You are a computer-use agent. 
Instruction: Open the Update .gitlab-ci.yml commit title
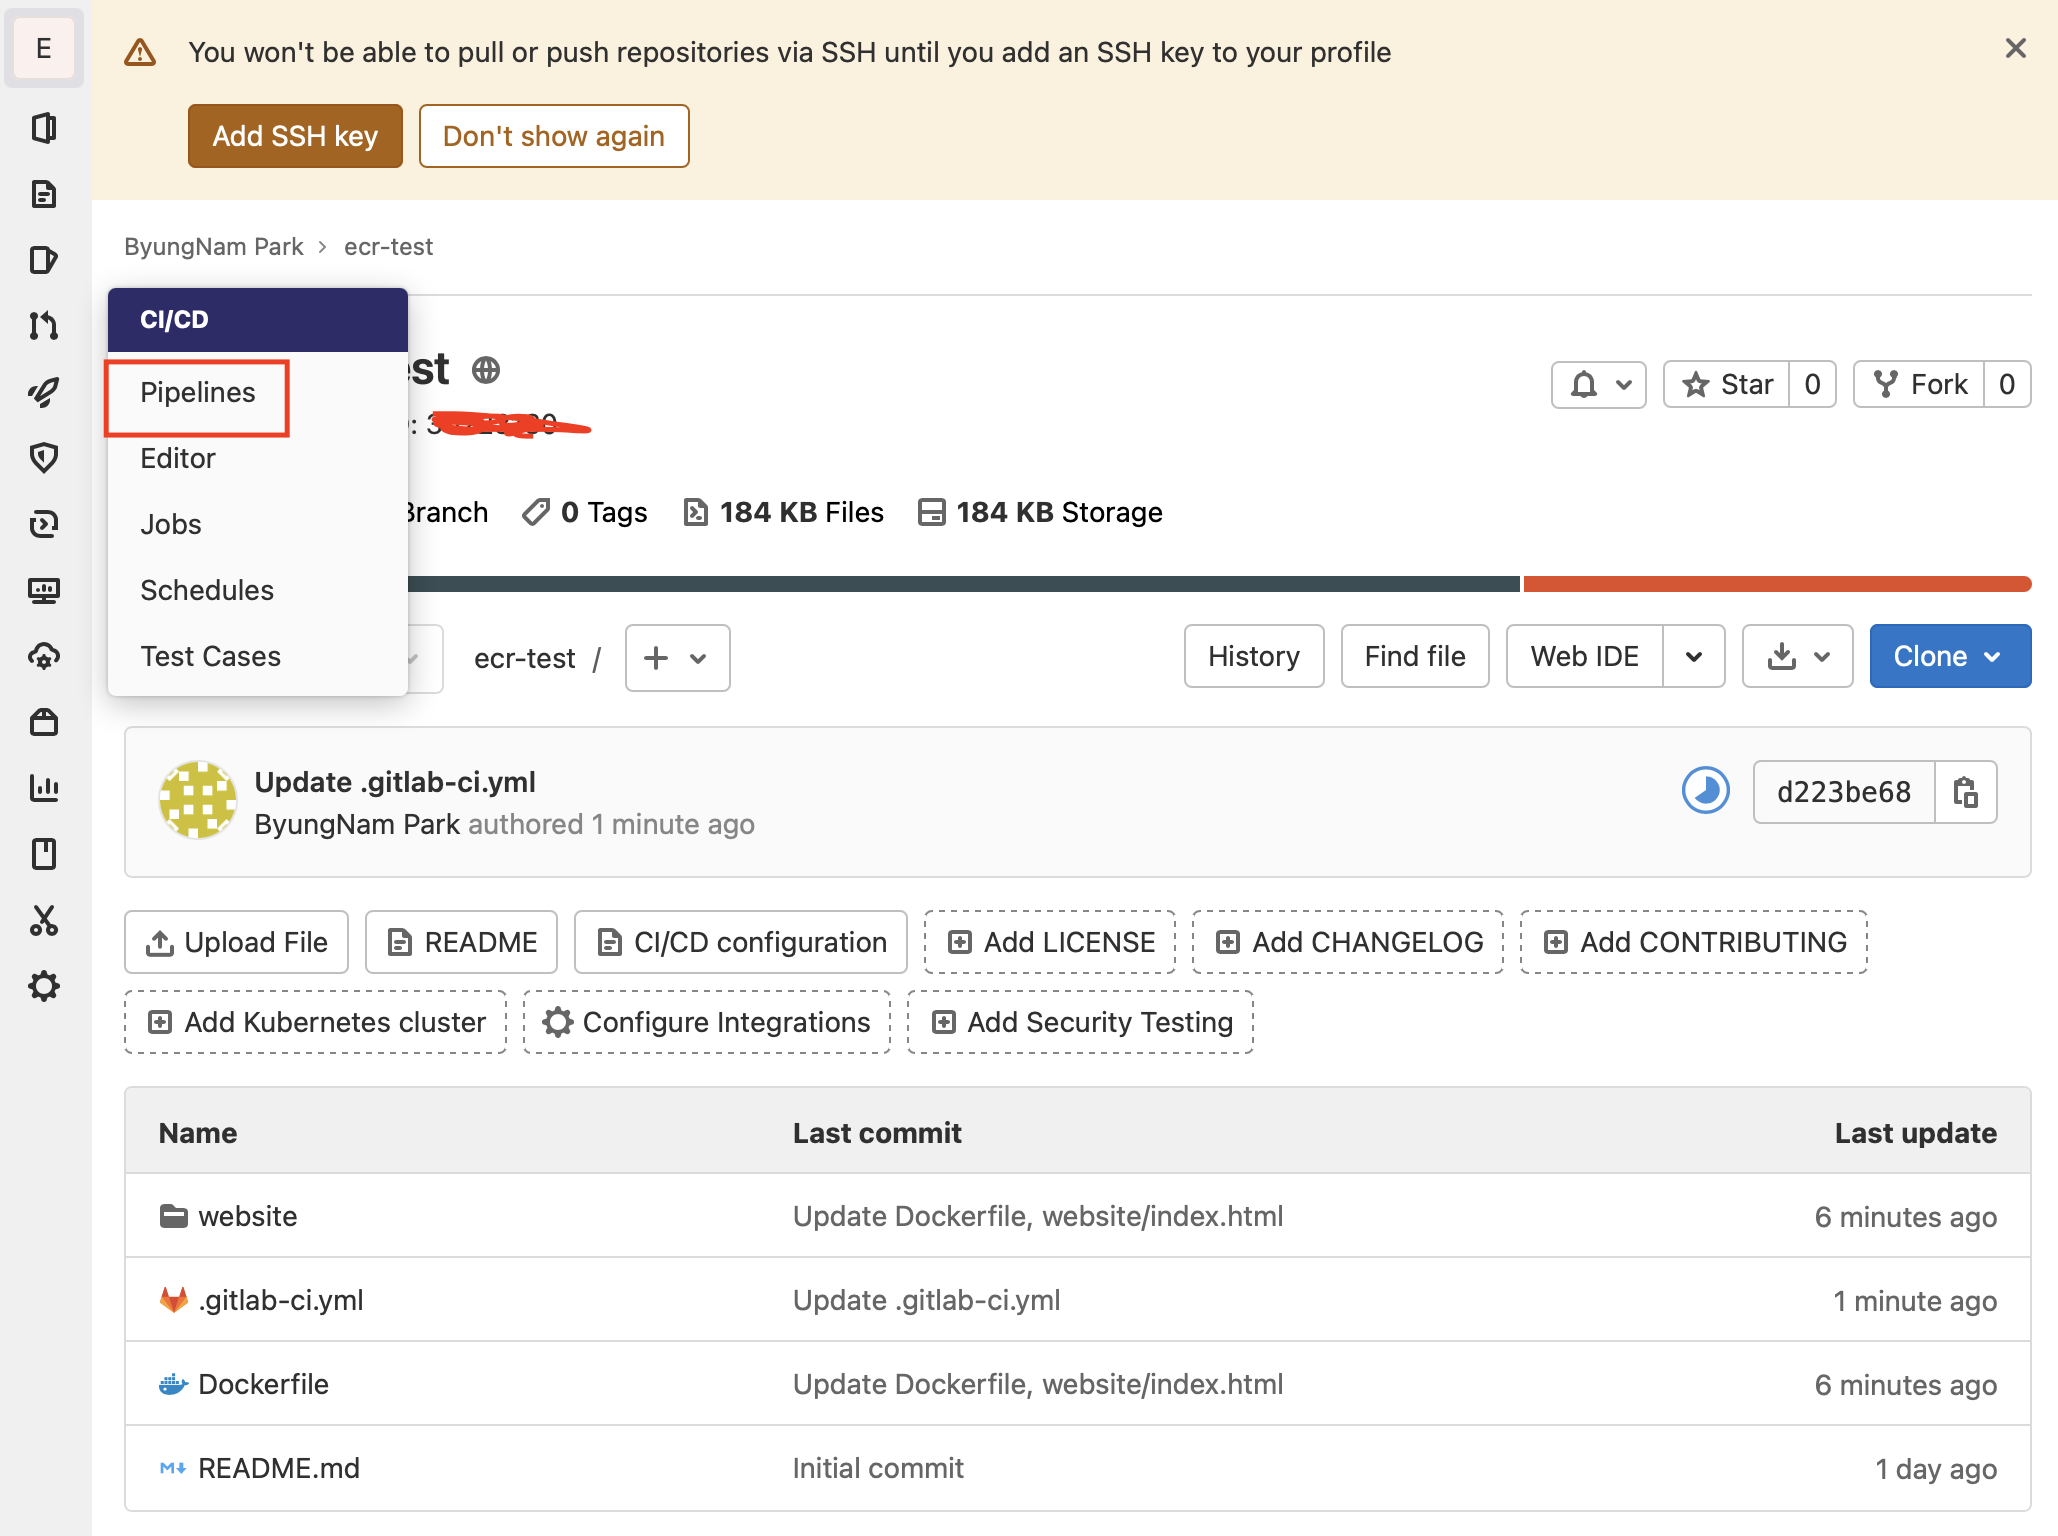[395, 782]
